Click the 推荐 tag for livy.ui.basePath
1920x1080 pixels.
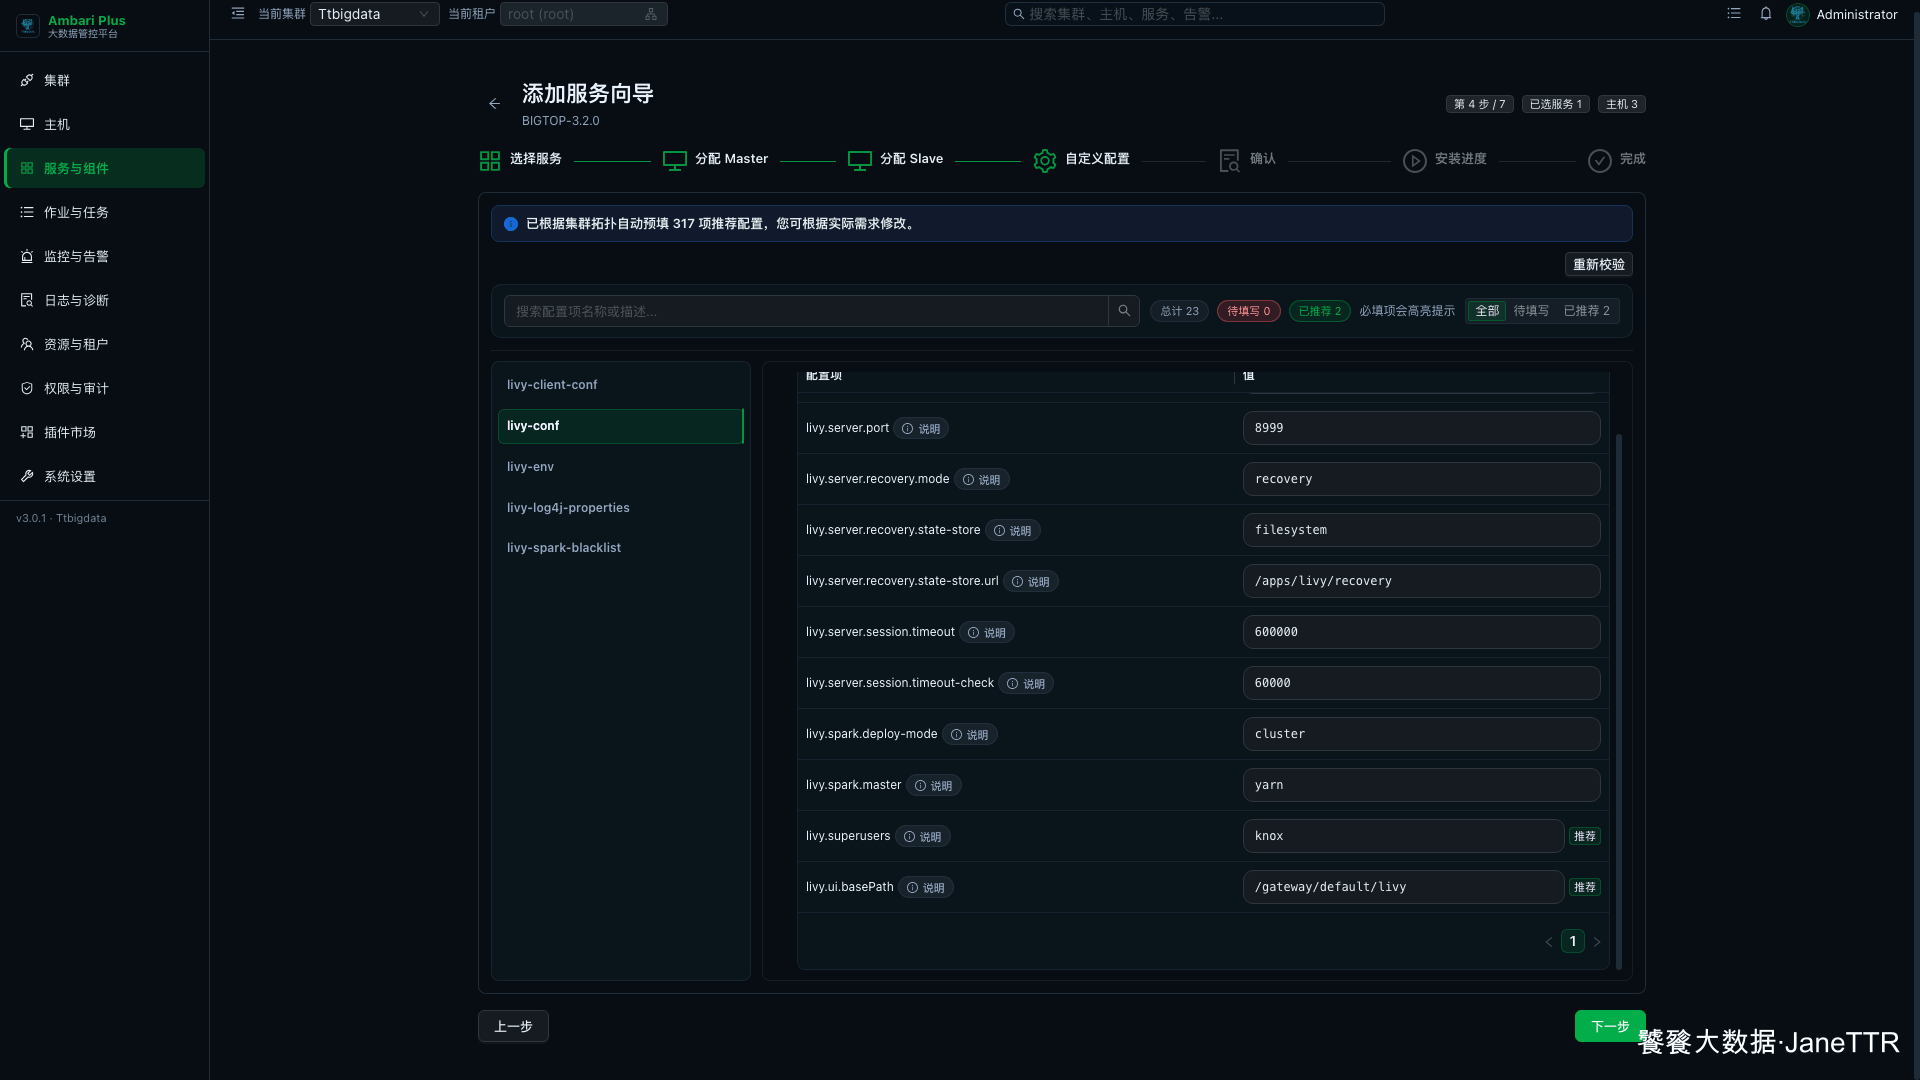coord(1585,887)
